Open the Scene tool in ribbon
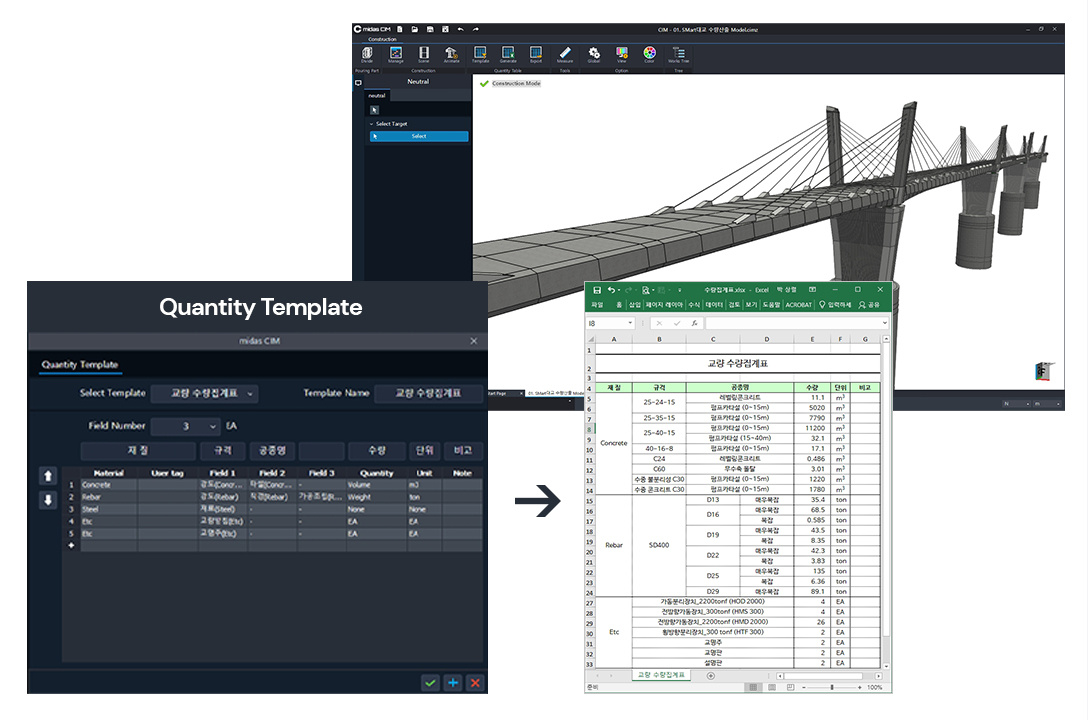Screen dimensions: 1088x720 (423, 54)
